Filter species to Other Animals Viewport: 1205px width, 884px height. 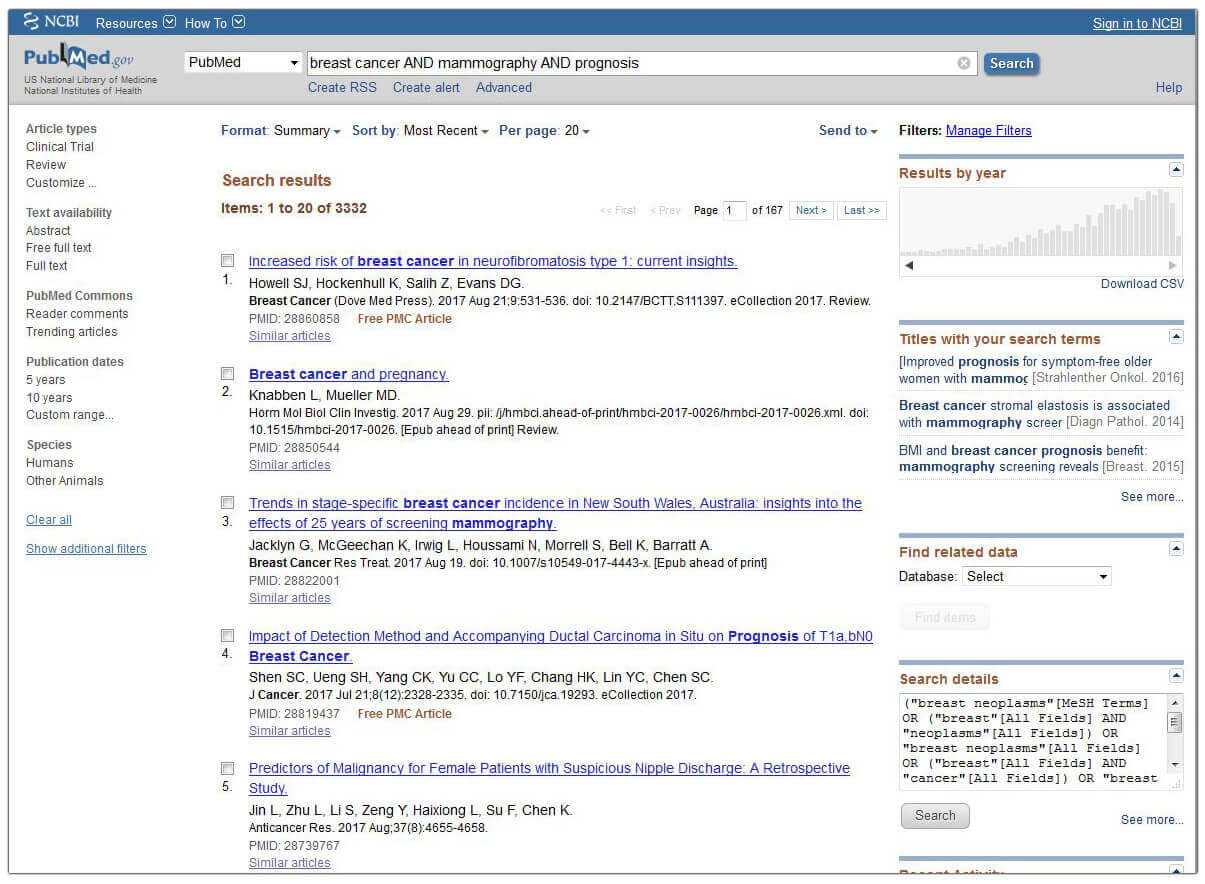point(65,481)
